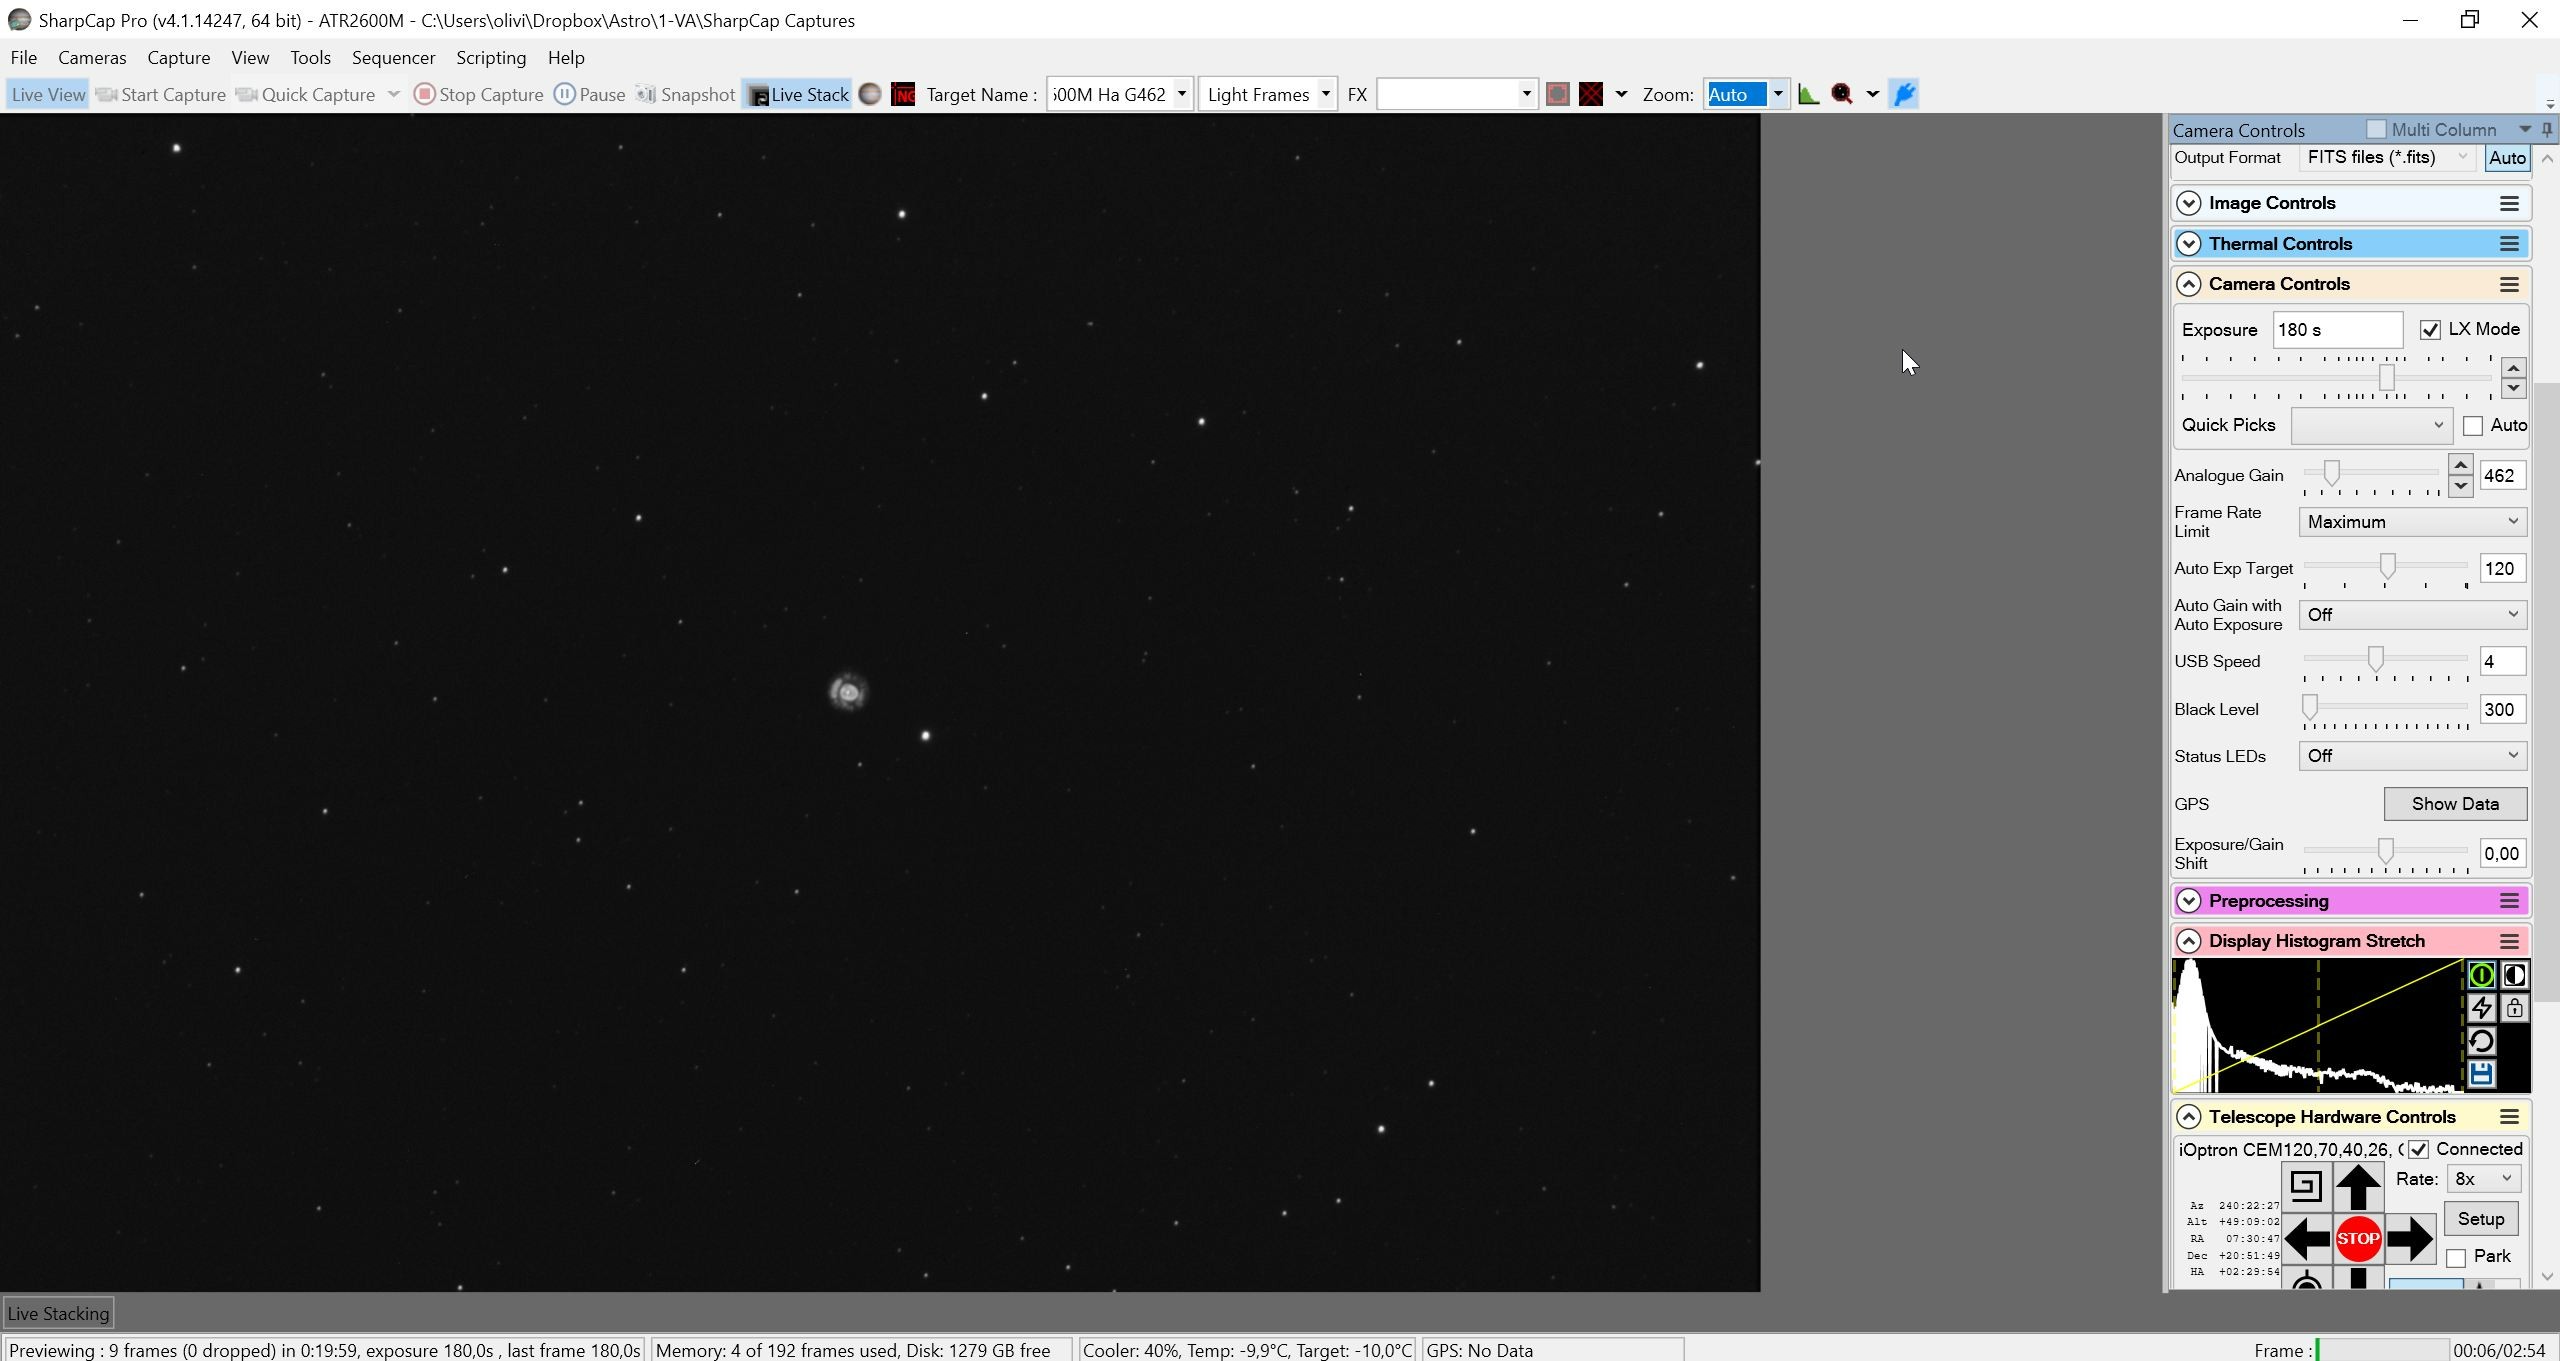Screen dimensions: 2560x1361
Task: Click the telescope Setup button
Action: pos(2480,1219)
